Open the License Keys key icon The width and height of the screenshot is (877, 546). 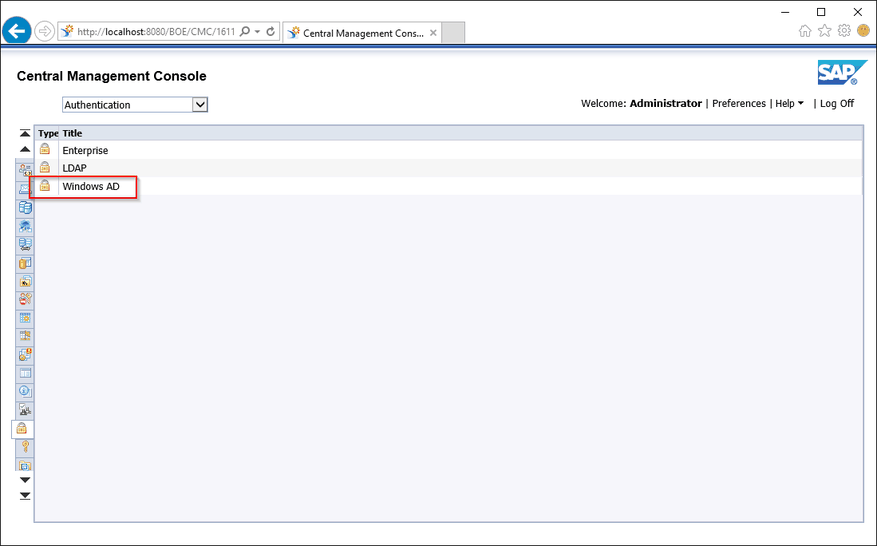coord(25,446)
